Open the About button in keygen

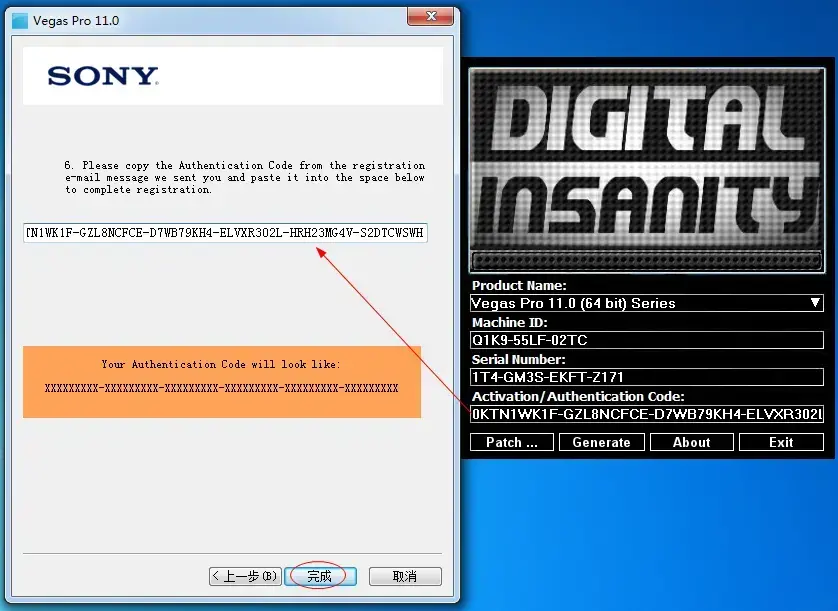point(692,442)
